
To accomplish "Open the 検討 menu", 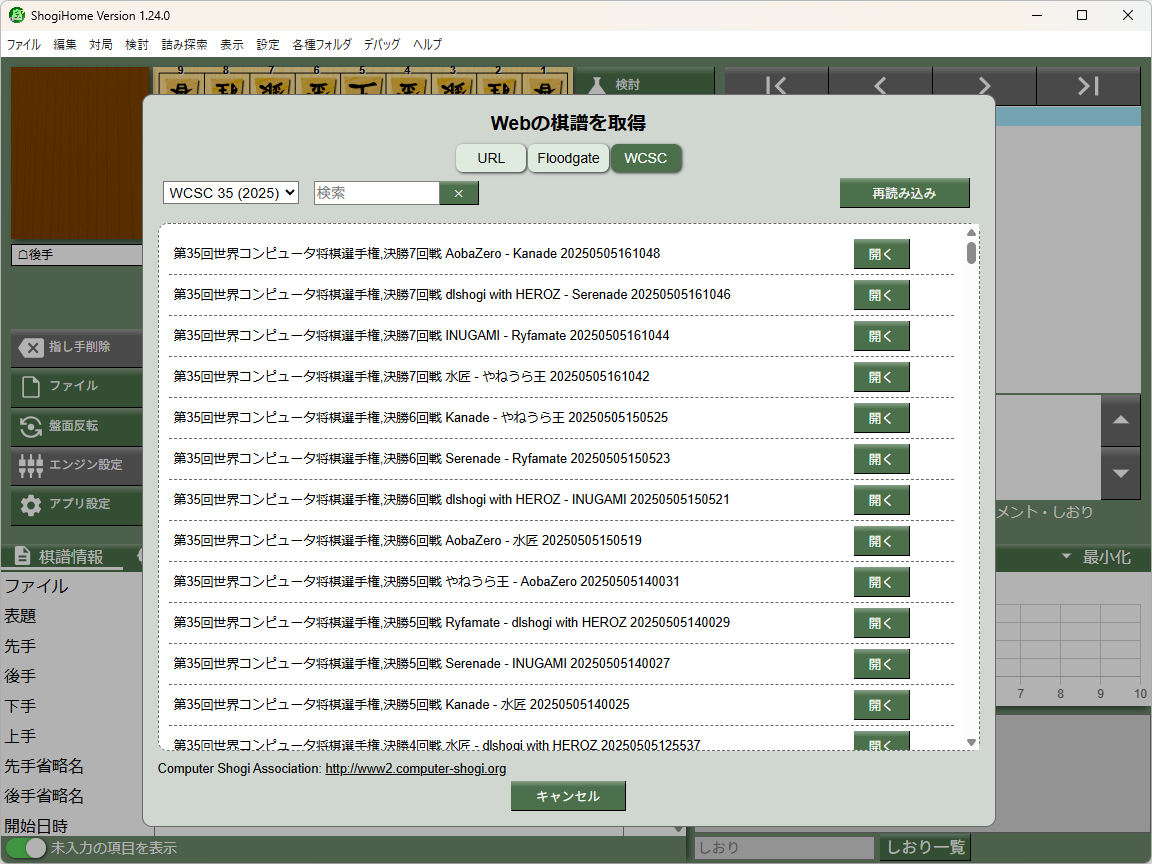I will [137, 44].
